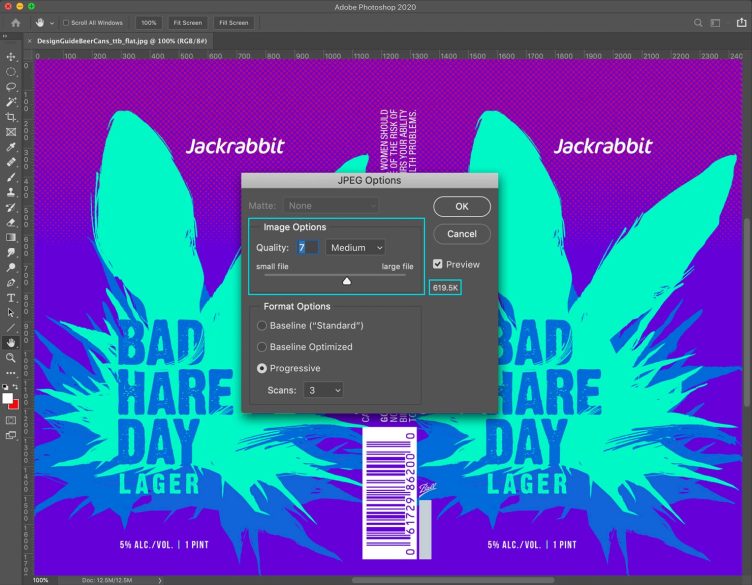The height and width of the screenshot is (585, 752).
Task: Click the Share icon at top right
Action: click(x=741, y=22)
